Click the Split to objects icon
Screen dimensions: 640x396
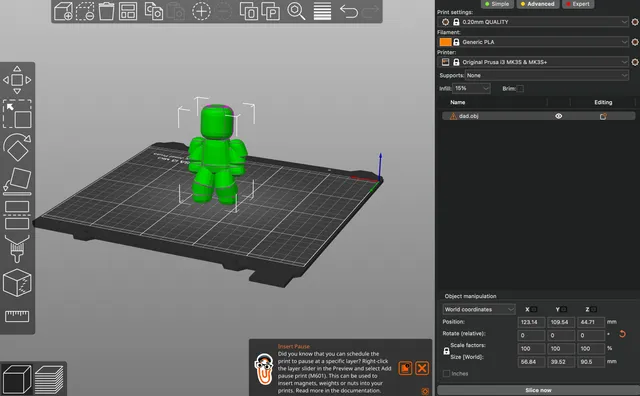249,11
